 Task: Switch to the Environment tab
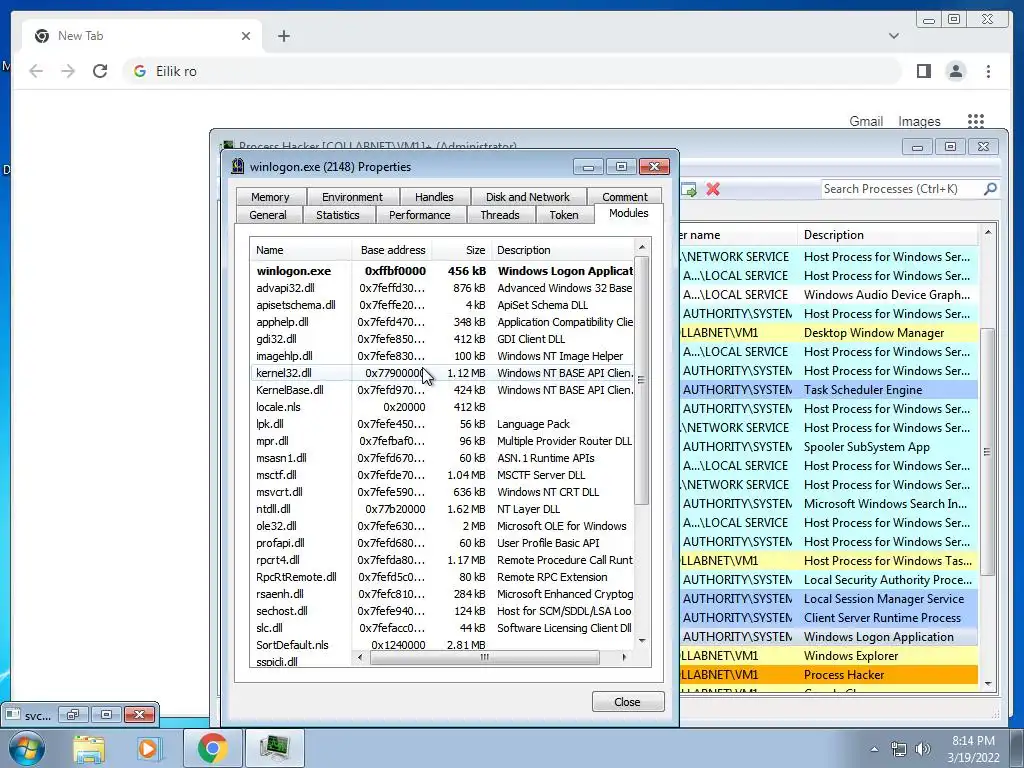[x=352, y=197]
